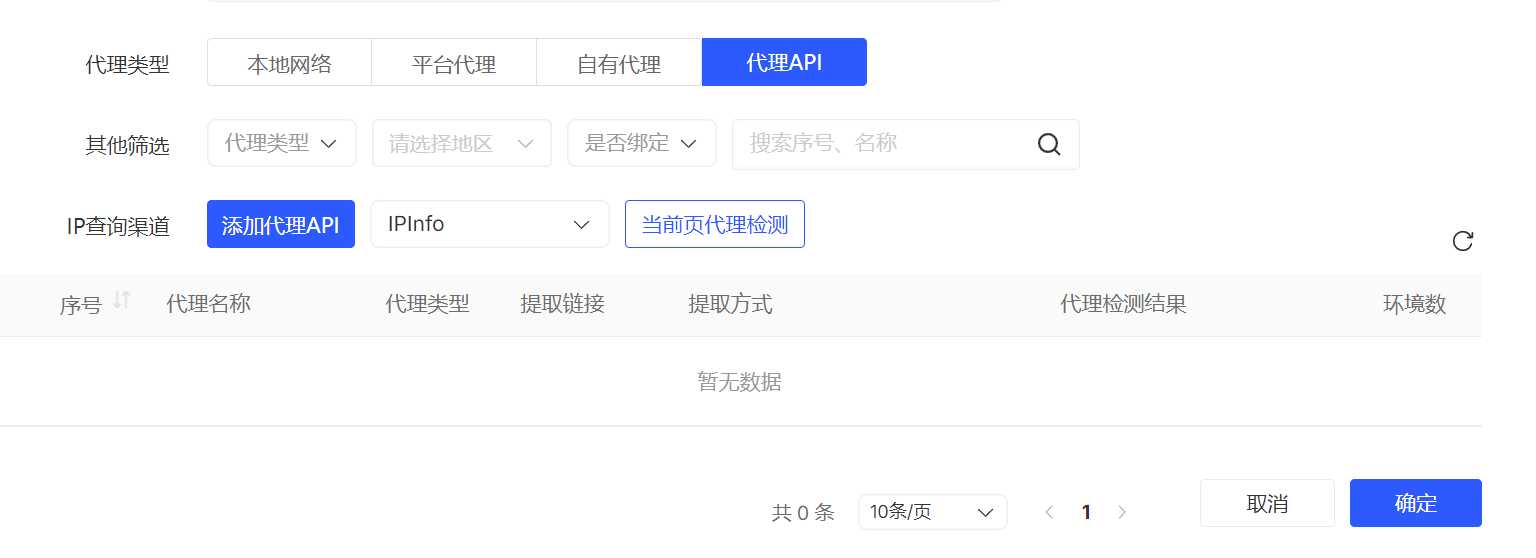Open the 代理类型 filter dropdown
The image size is (1536, 558).
282,143
